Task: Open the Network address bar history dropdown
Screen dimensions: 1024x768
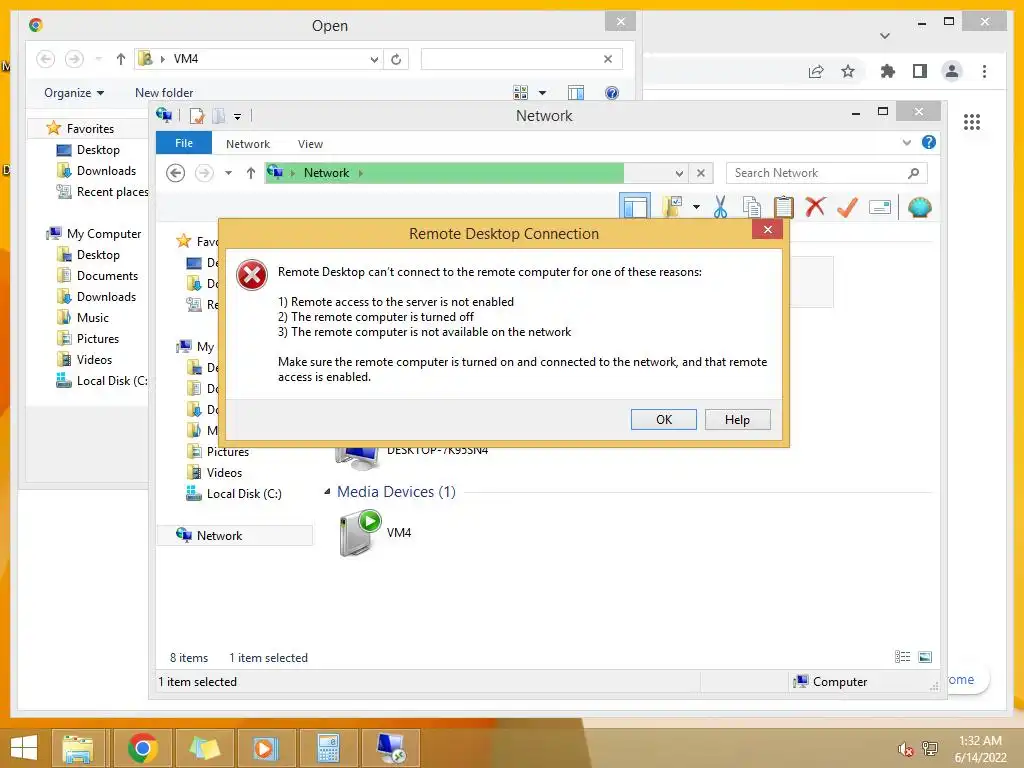Action: [679, 173]
